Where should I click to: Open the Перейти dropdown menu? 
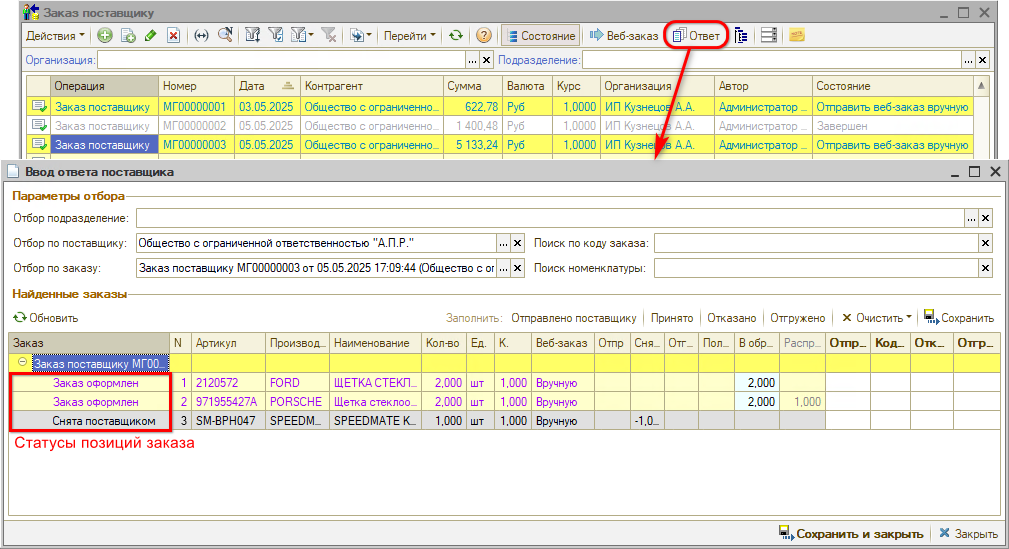click(409, 35)
